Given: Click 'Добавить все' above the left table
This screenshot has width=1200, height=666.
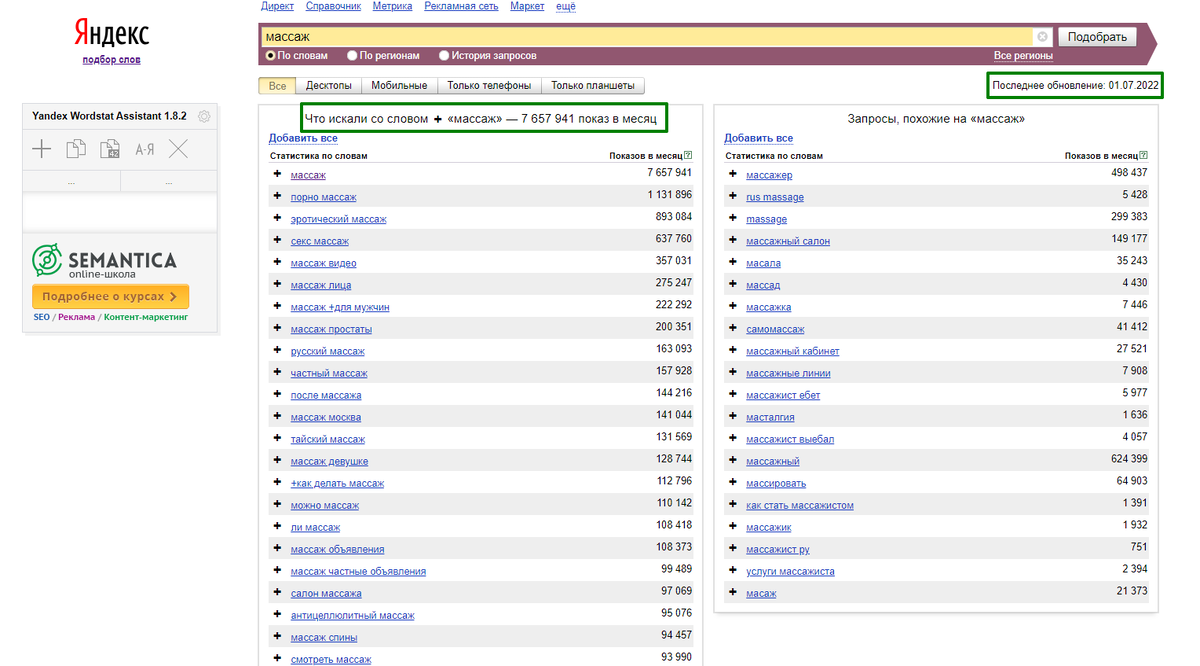Looking at the screenshot, I should [303, 138].
